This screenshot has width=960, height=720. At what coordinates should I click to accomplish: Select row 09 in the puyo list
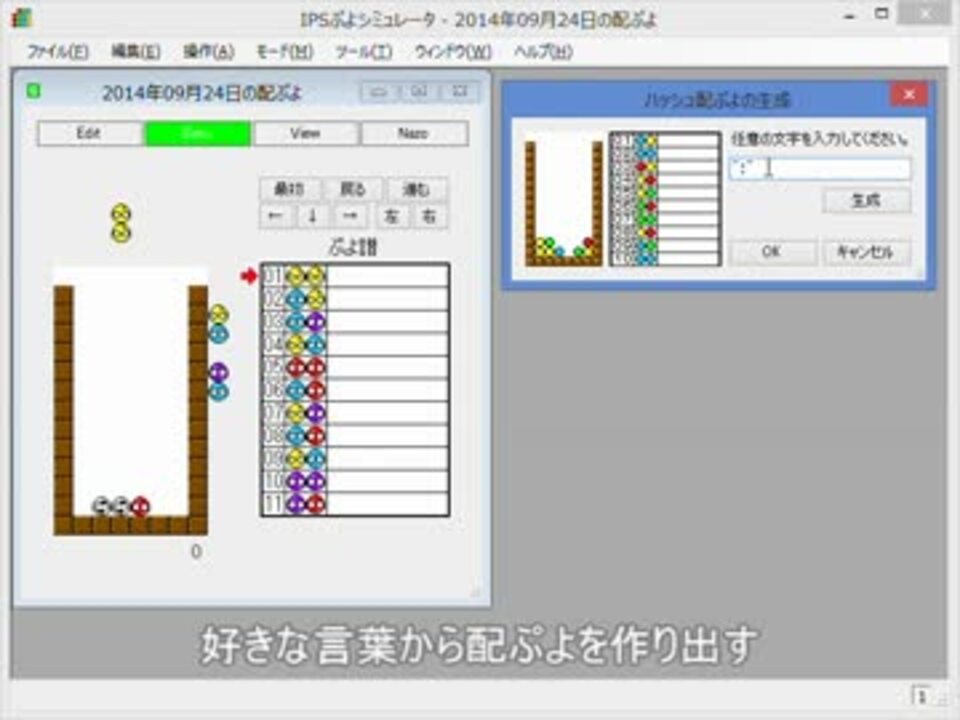(x=355, y=459)
